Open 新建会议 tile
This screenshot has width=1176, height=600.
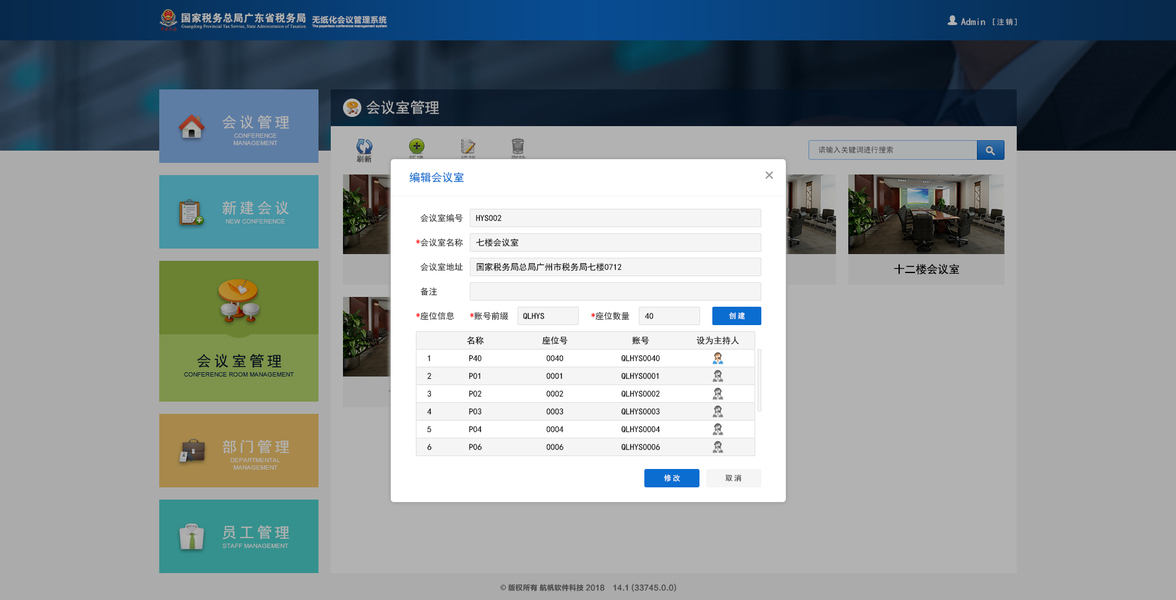238,212
